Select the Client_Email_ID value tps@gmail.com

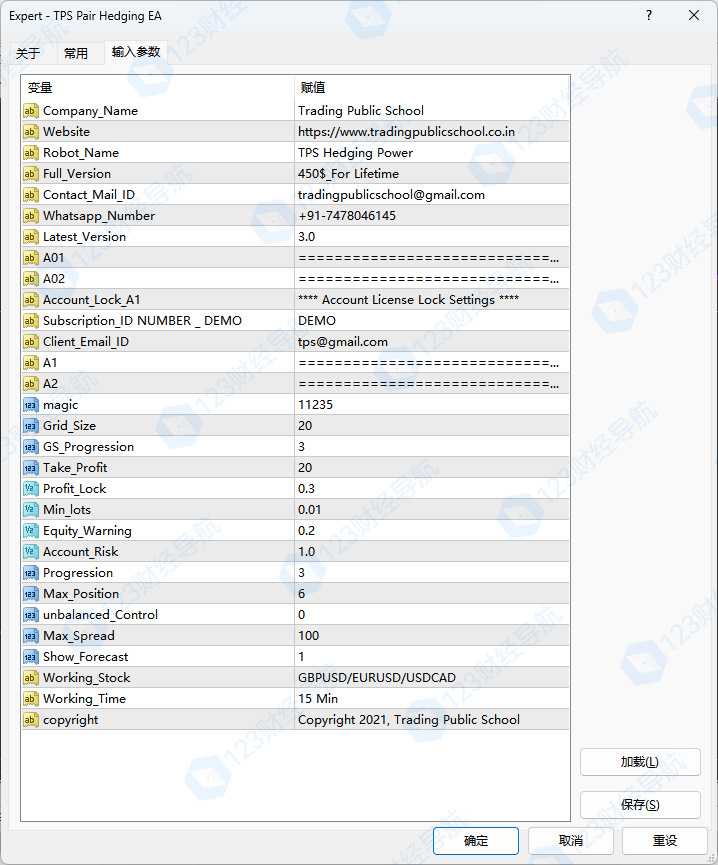[x=343, y=342]
